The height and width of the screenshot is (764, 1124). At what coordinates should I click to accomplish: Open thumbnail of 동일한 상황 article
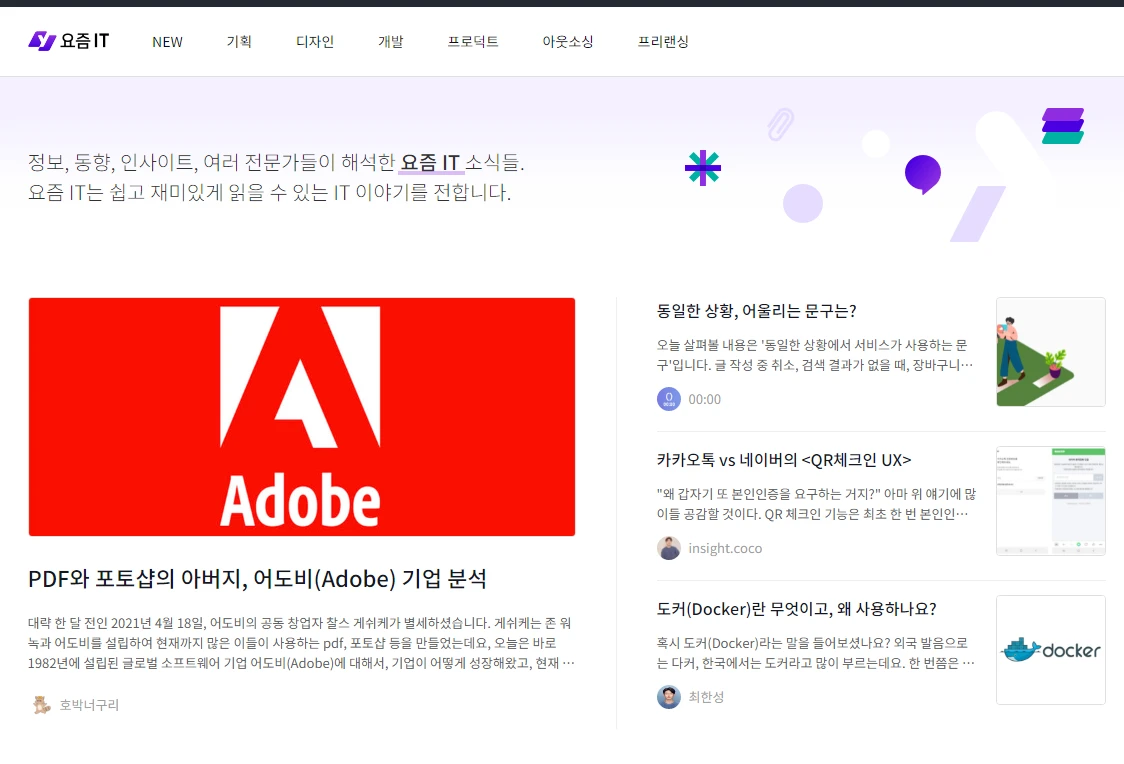[1051, 352]
